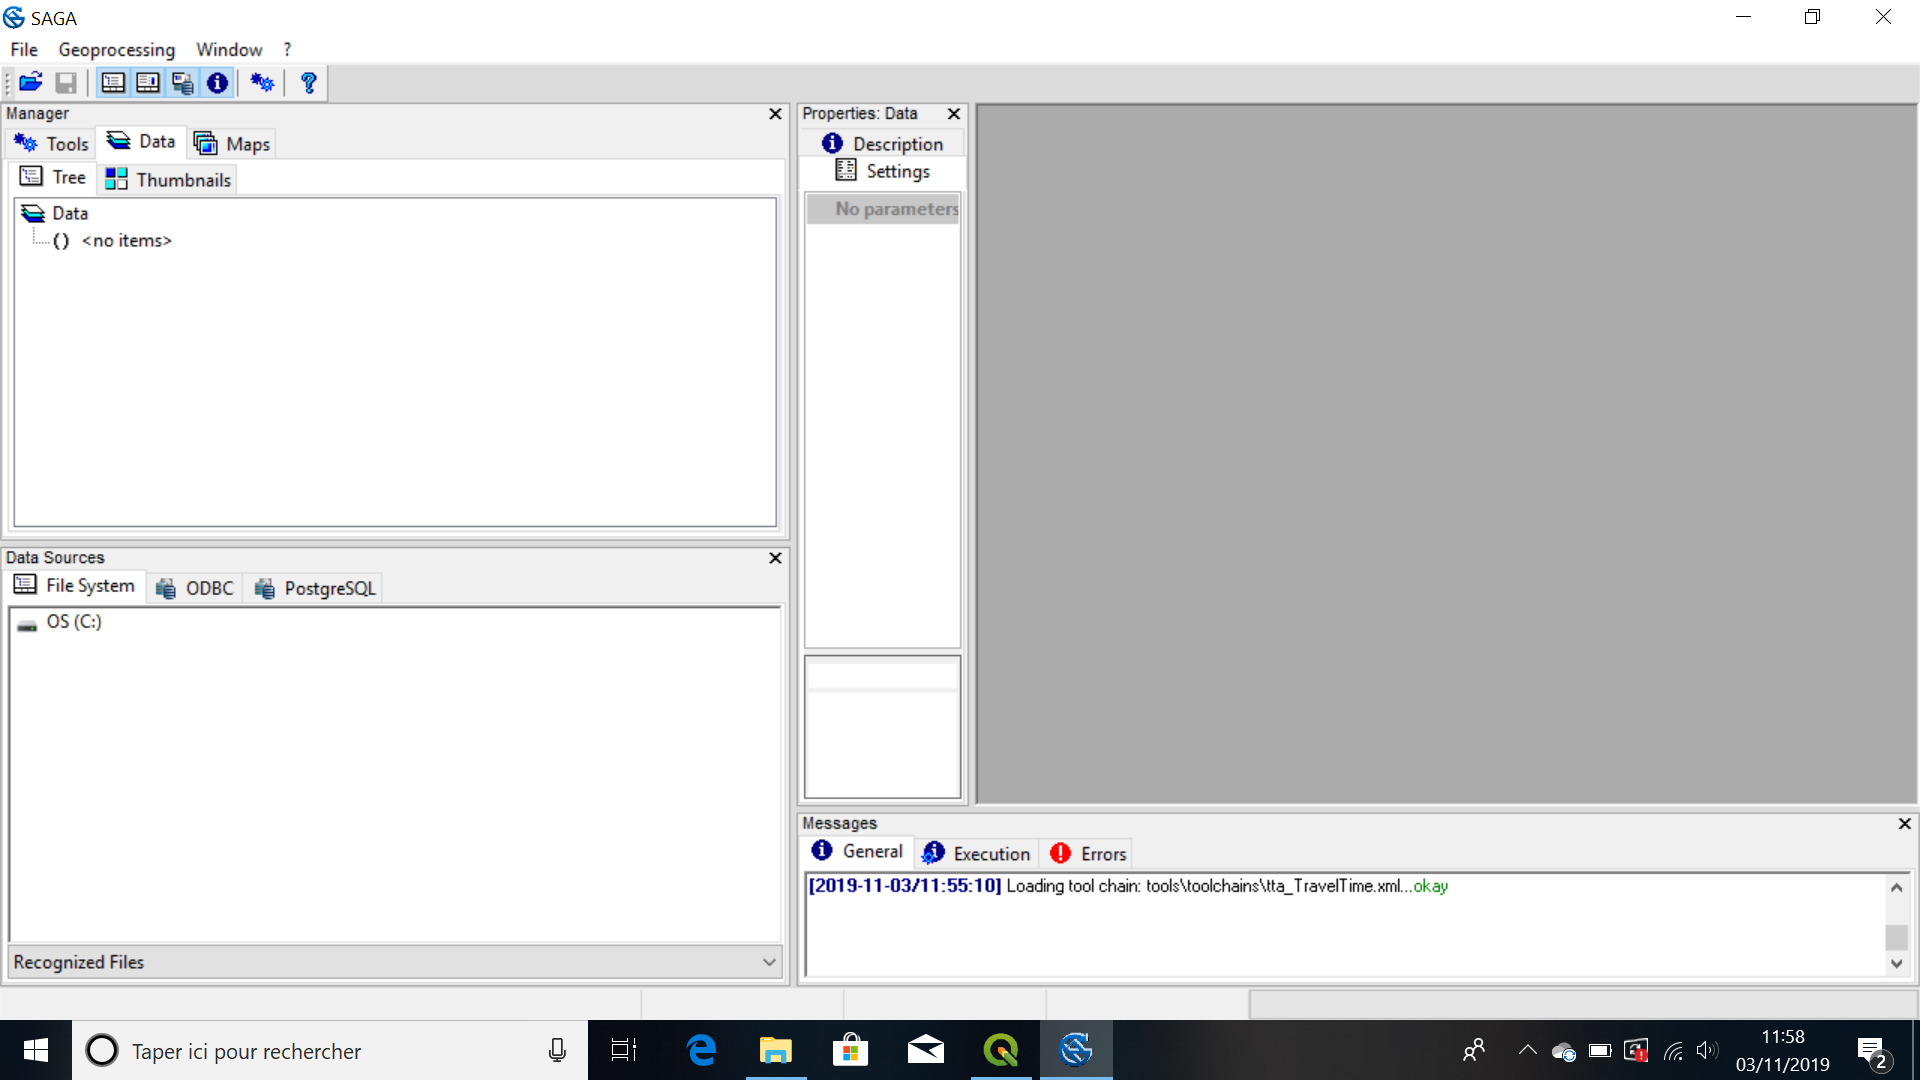Click the Open (load file) toolbar icon
1920x1080 pixels.
coord(31,83)
